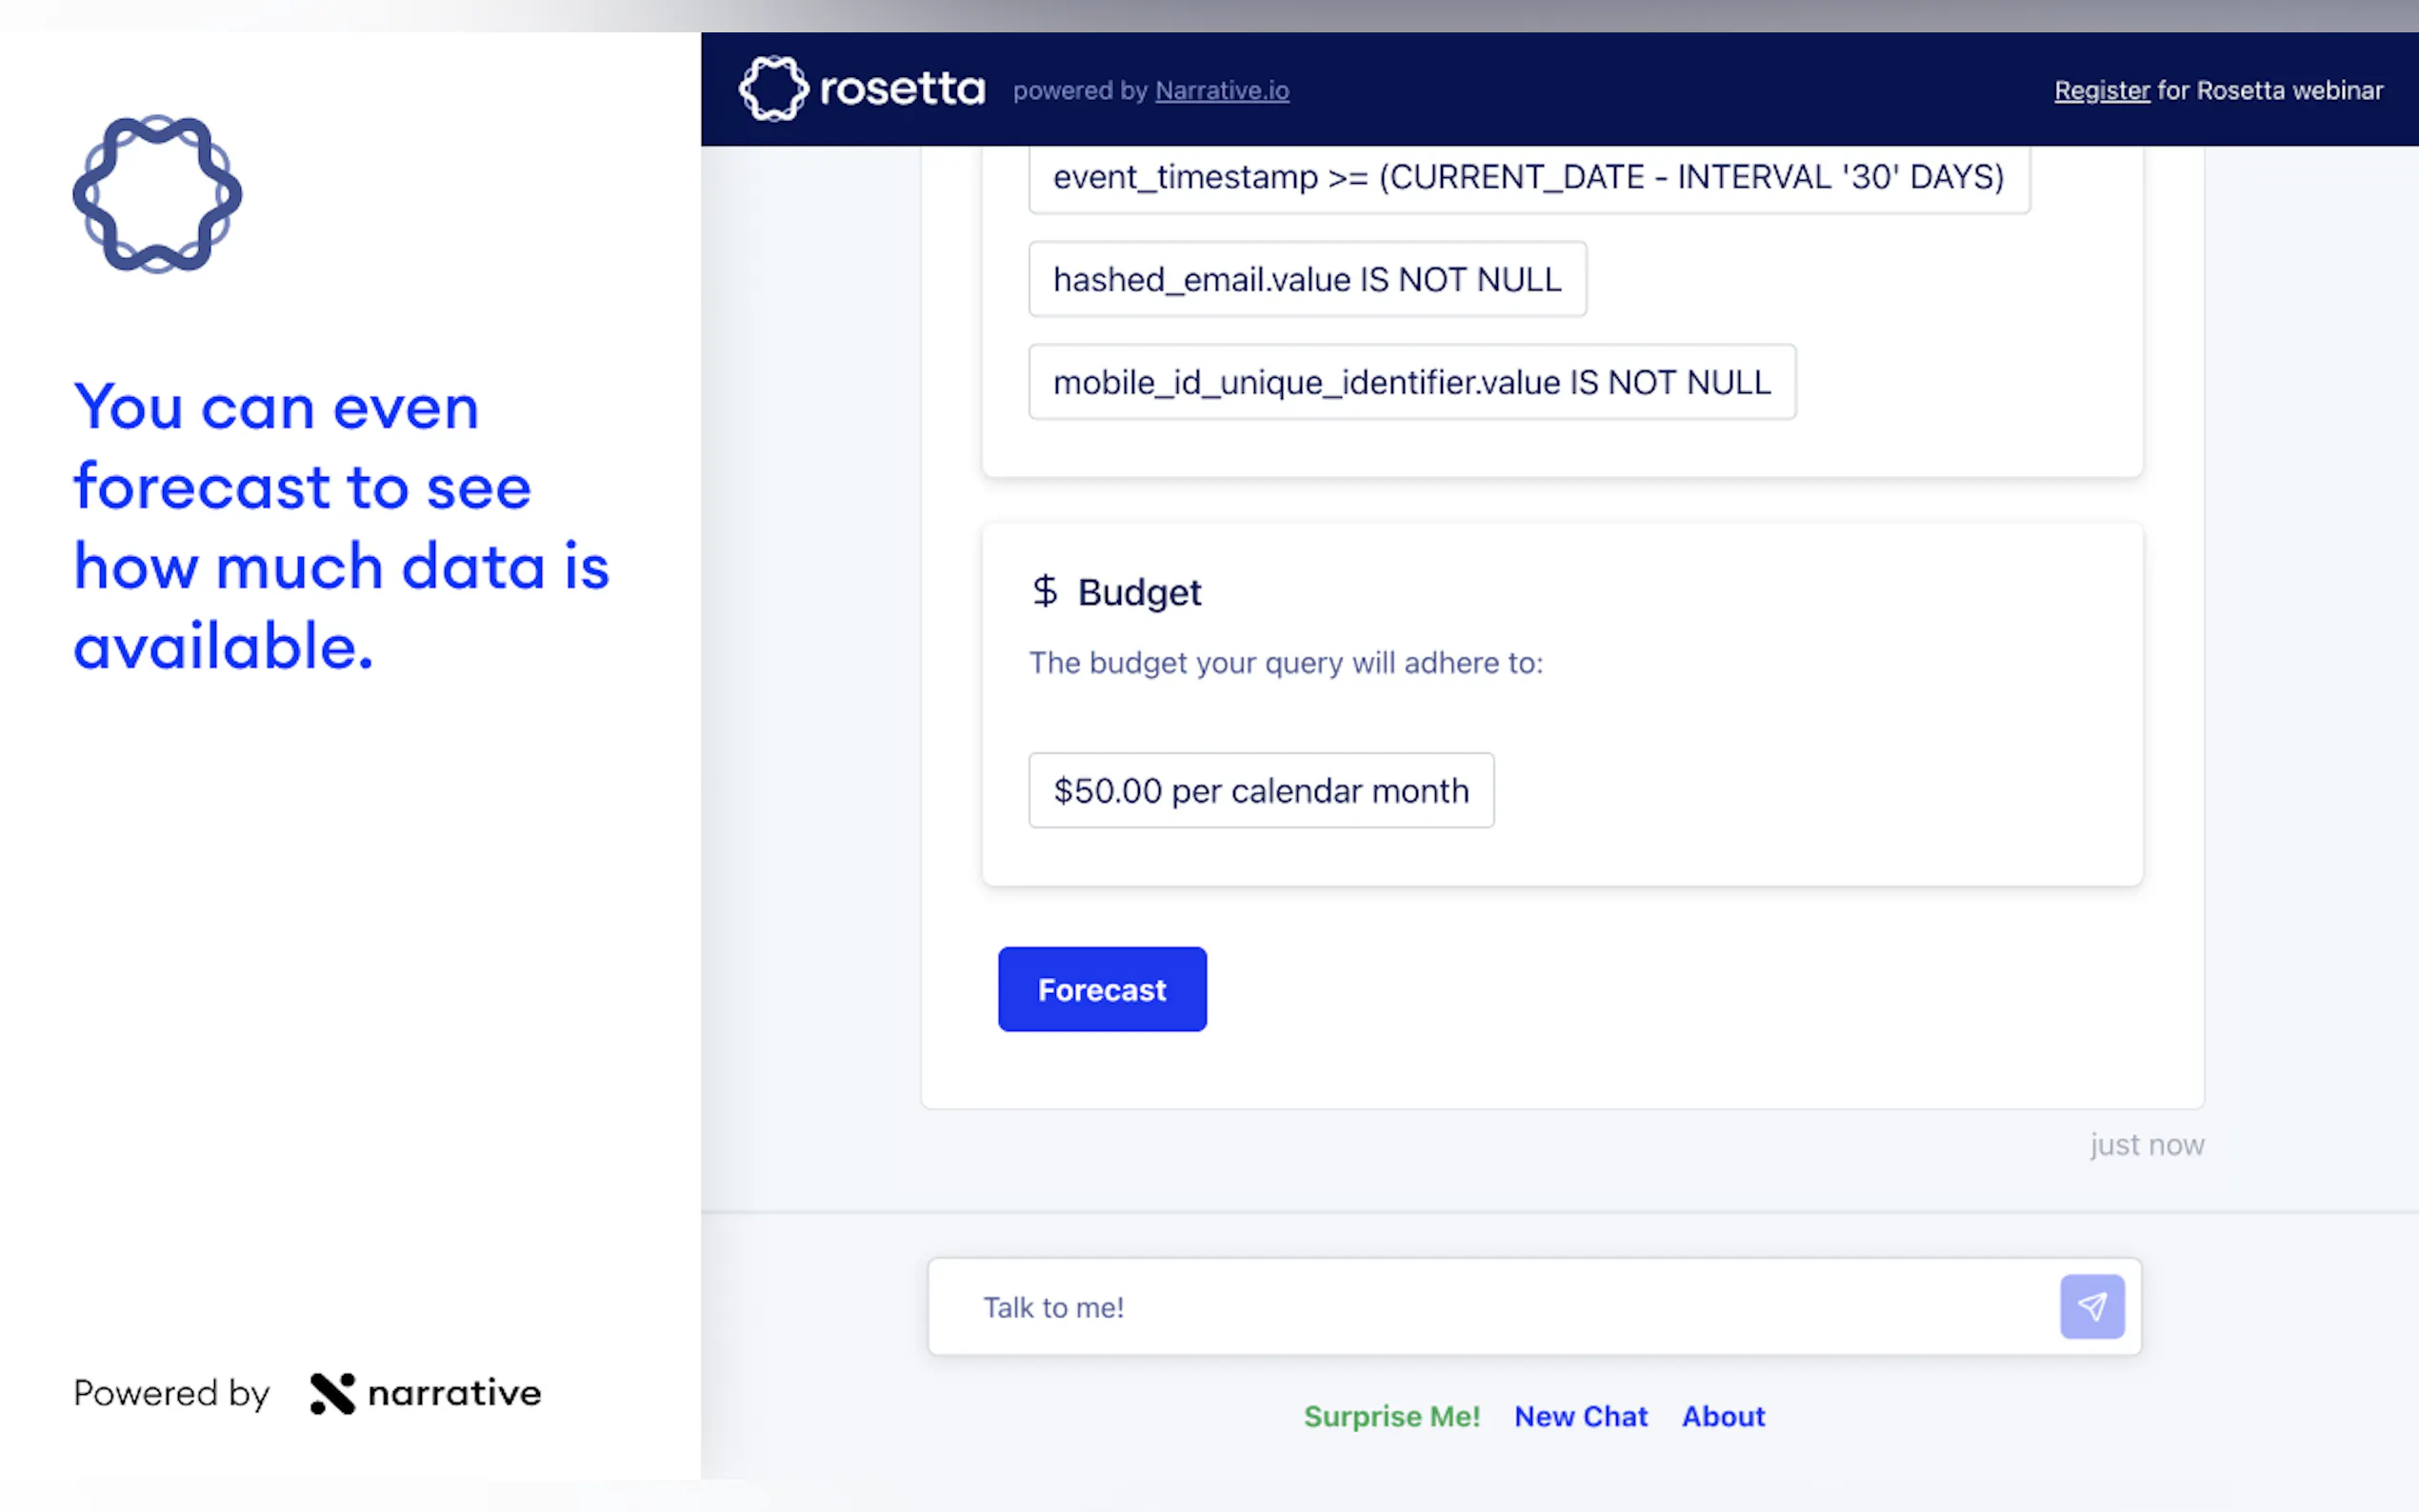Click Surprise Me! link

1391,1416
